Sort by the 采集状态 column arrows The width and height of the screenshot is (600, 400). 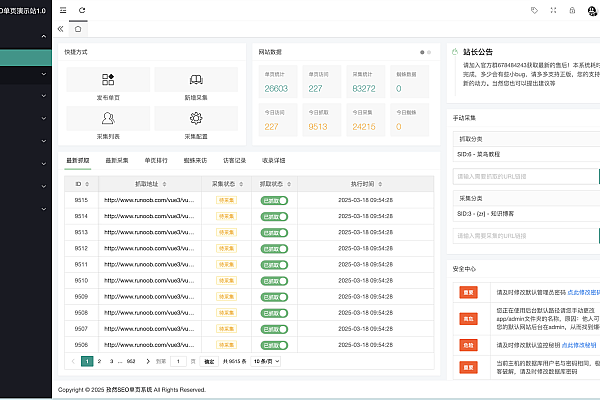[241, 184]
